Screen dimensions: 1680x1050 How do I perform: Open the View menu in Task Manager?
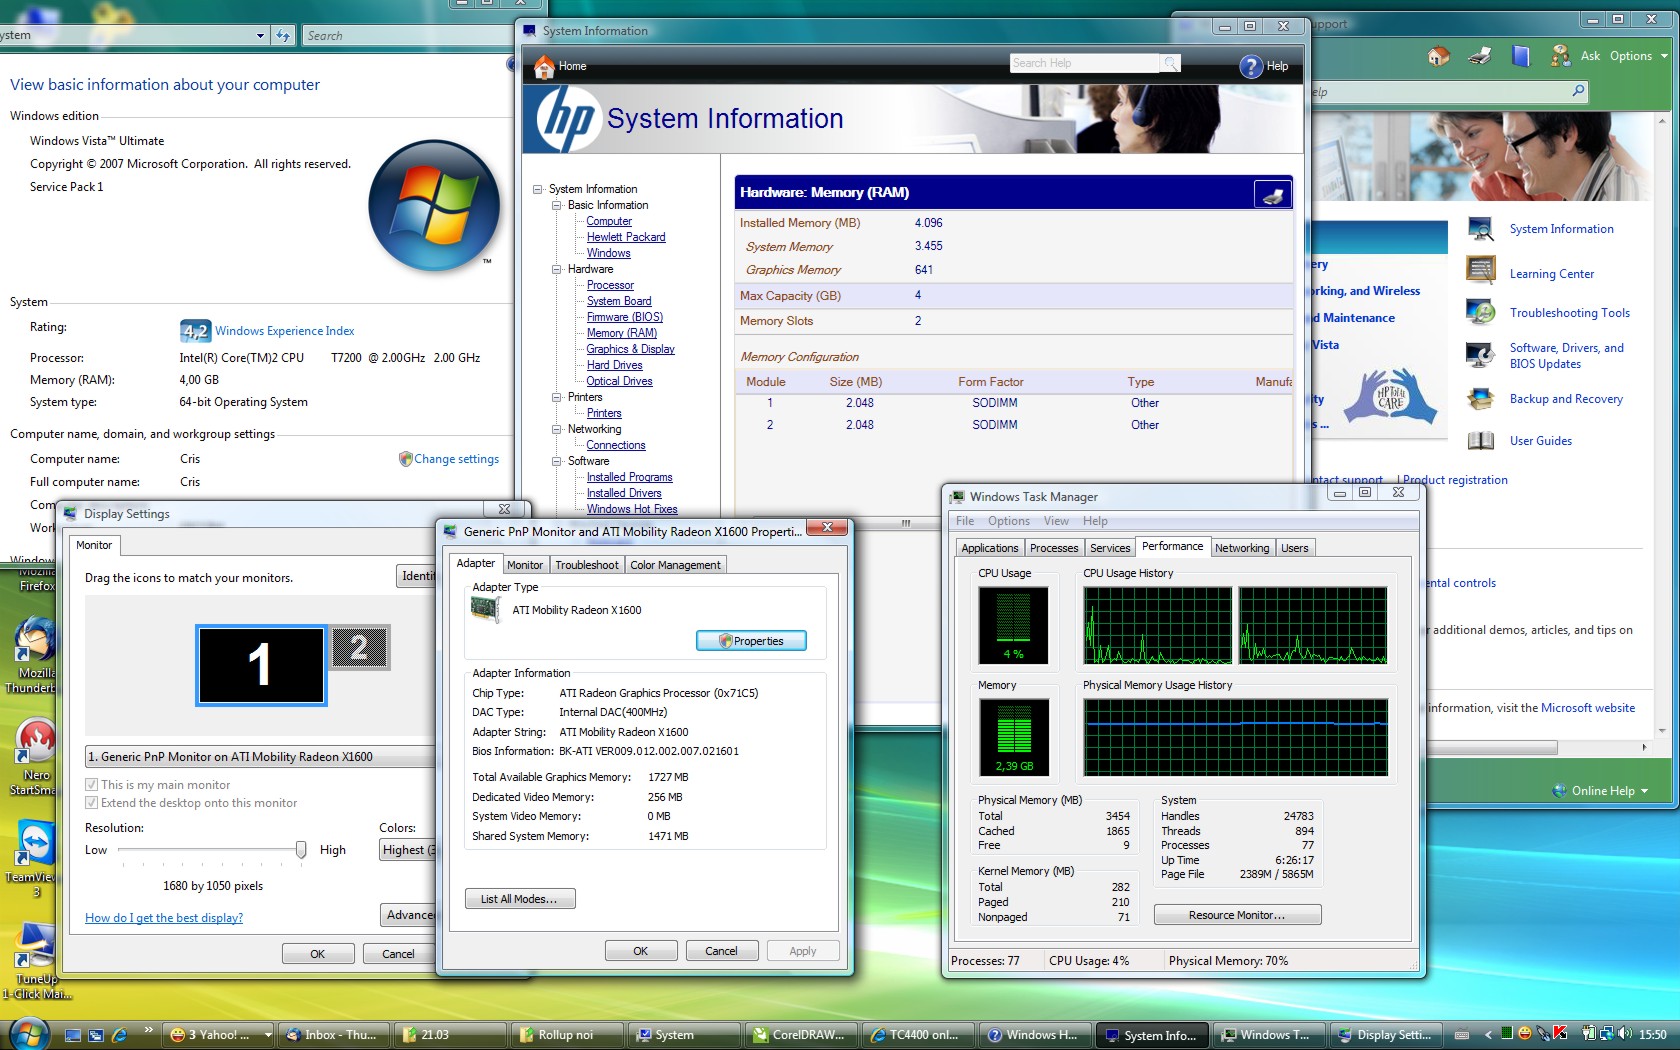click(x=1056, y=521)
